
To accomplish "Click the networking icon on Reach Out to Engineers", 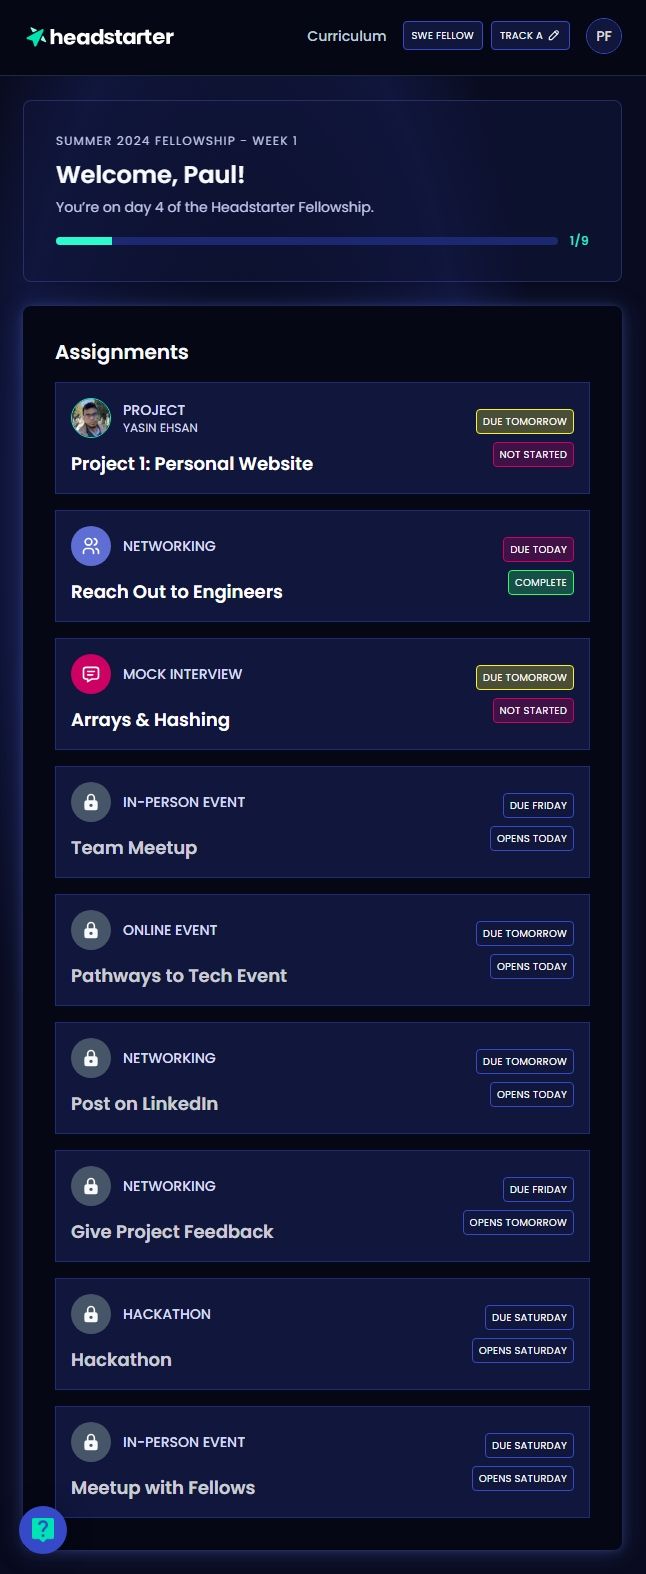I will coord(91,546).
